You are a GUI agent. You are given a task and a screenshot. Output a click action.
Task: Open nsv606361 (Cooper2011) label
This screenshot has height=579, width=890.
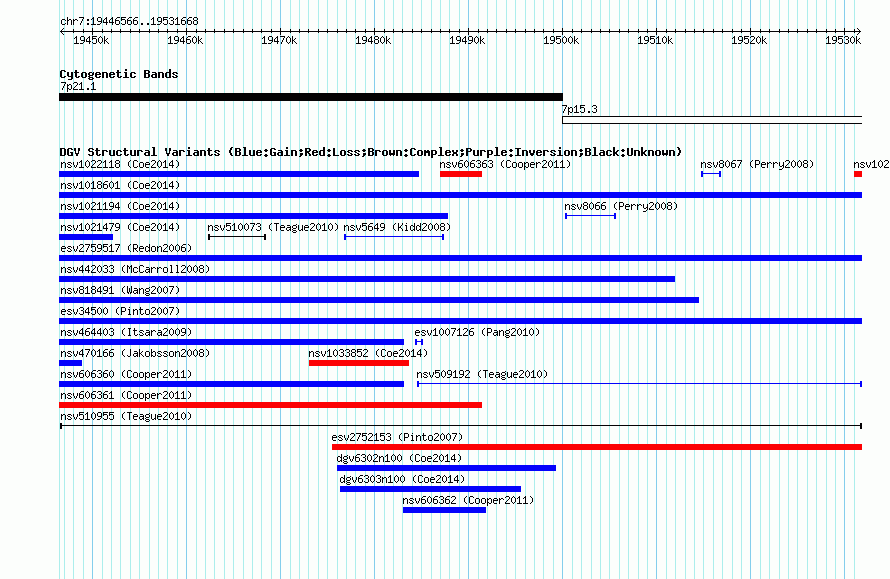pos(126,396)
